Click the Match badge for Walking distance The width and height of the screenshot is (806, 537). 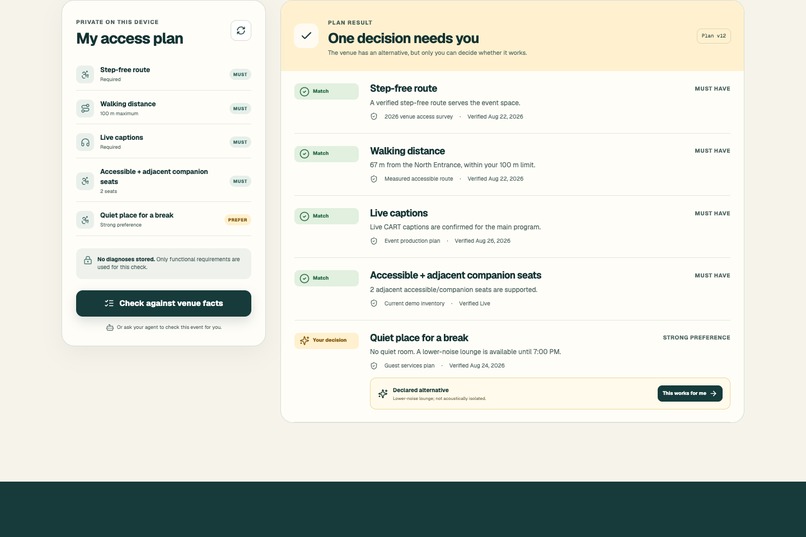click(326, 154)
